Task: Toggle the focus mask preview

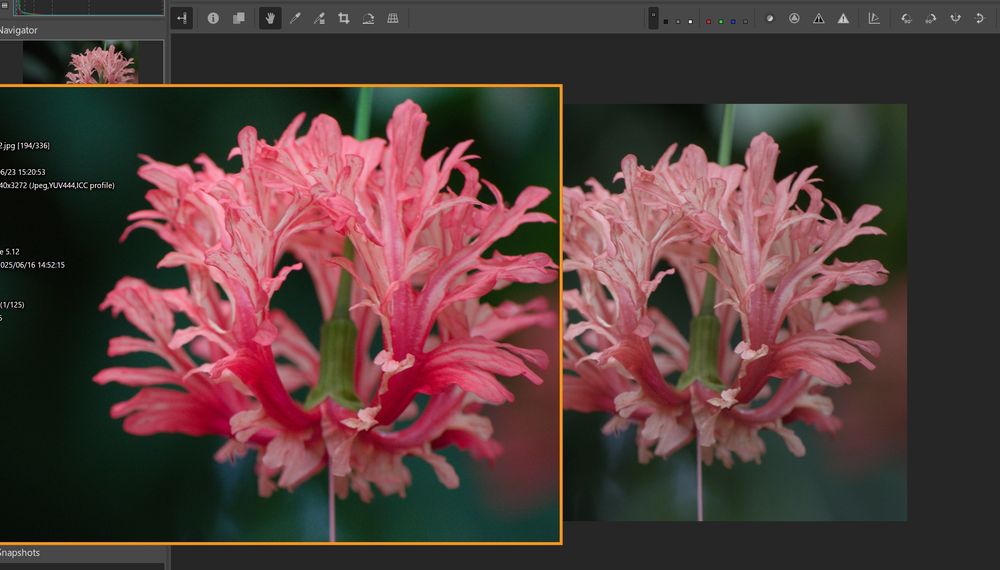Action: [x=770, y=18]
